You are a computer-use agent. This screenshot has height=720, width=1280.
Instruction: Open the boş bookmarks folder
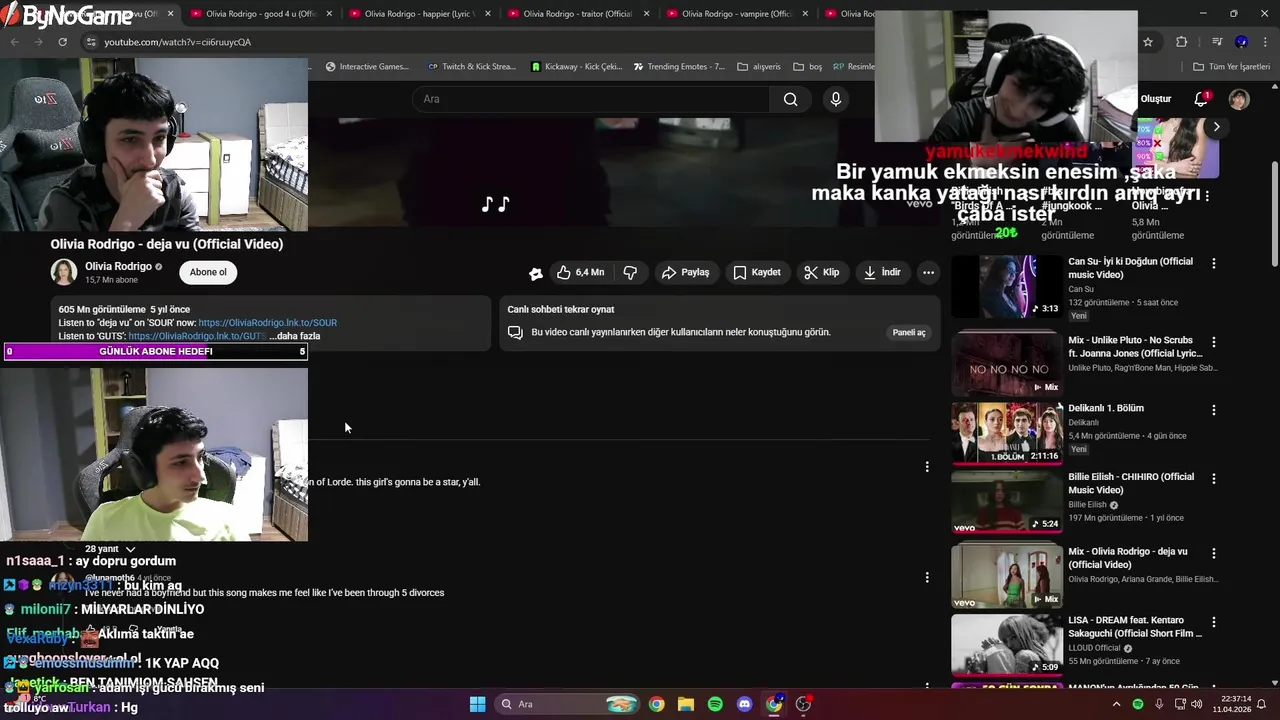pyautogui.click(x=808, y=67)
